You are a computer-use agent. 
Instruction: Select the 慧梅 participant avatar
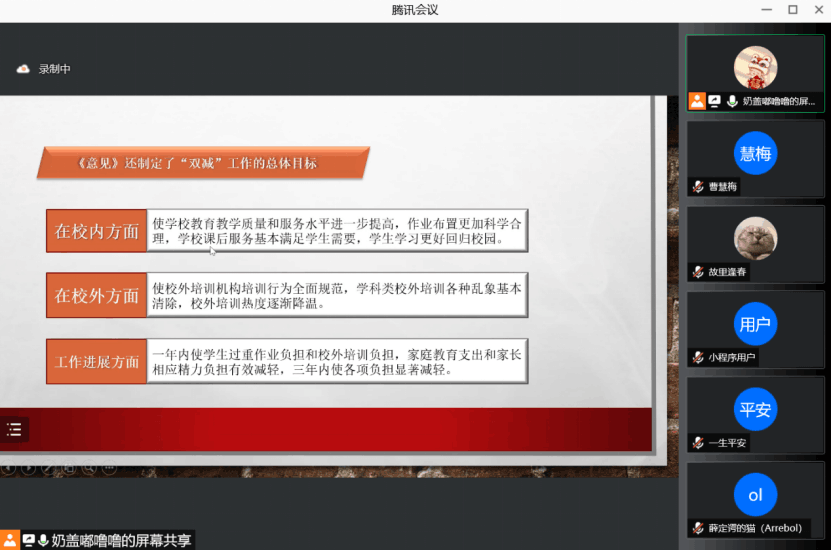755,153
